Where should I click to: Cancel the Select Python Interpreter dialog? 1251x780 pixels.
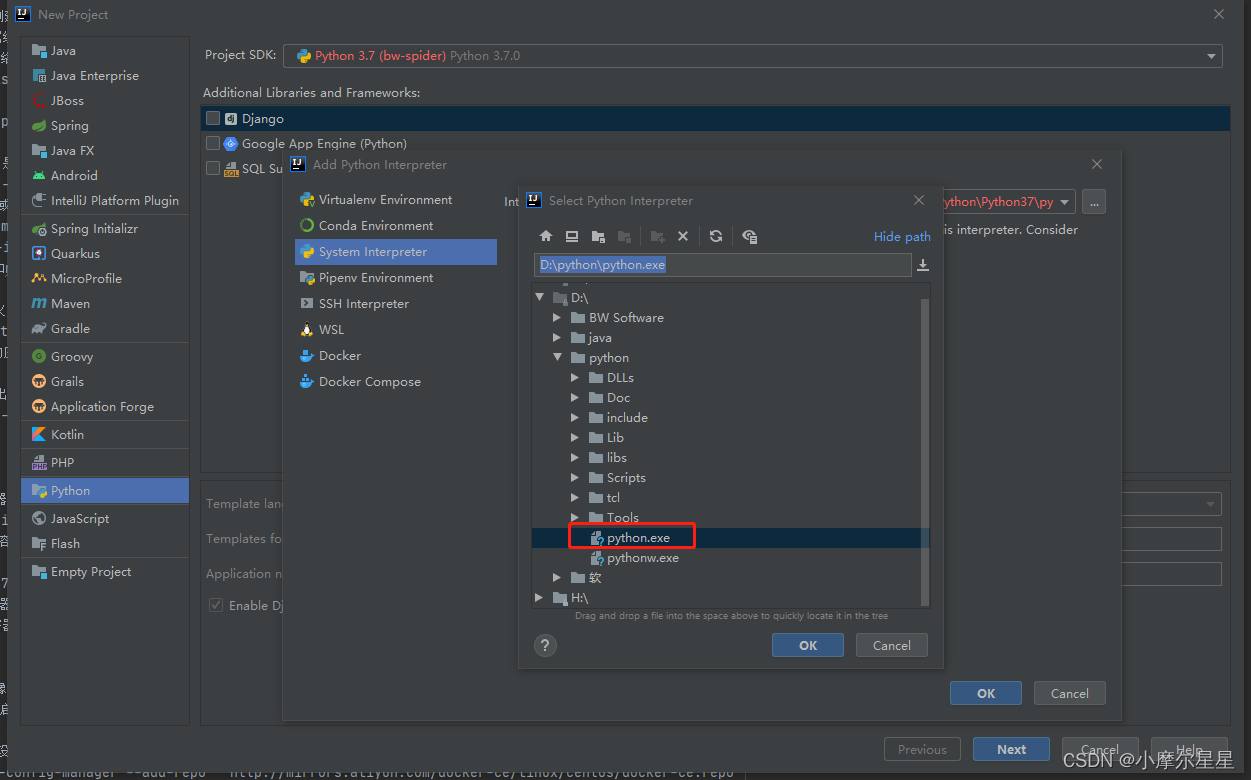click(892, 646)
